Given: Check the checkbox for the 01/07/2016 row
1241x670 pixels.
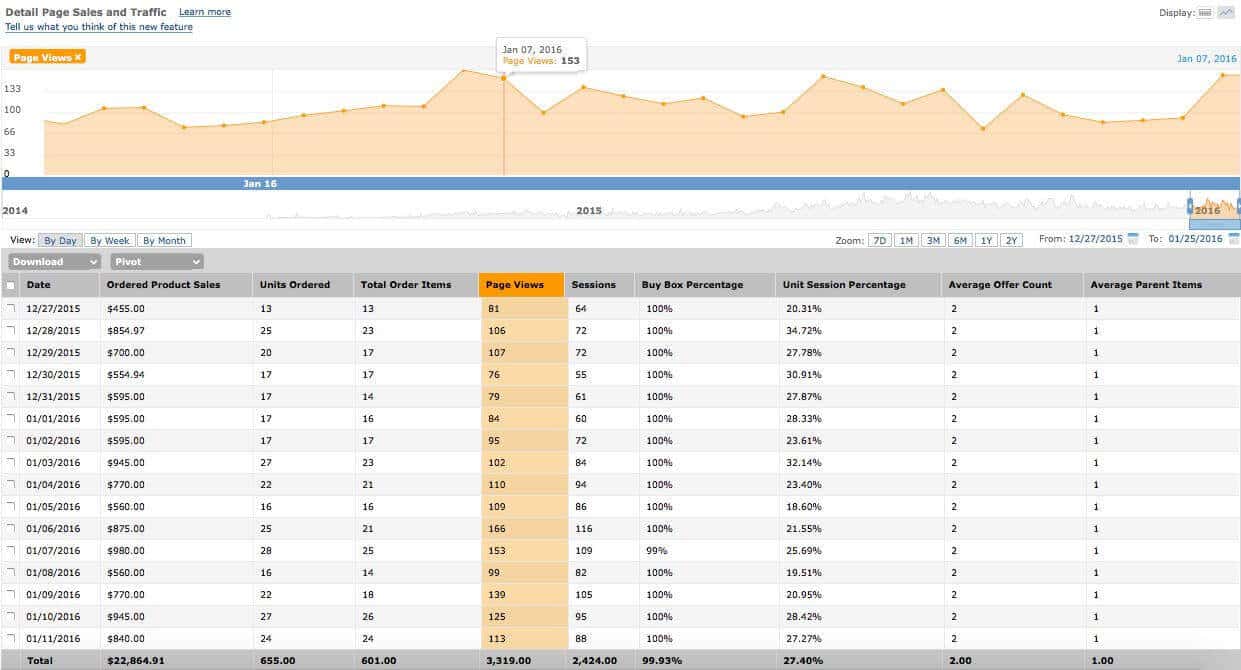Looking at the screenshot, I should (12, 550).
